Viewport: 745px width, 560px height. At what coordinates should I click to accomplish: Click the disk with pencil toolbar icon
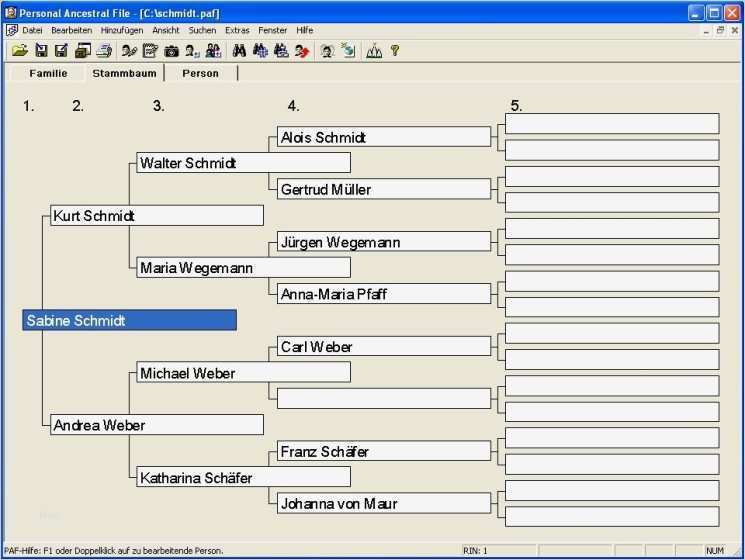(x=62, y=50)
